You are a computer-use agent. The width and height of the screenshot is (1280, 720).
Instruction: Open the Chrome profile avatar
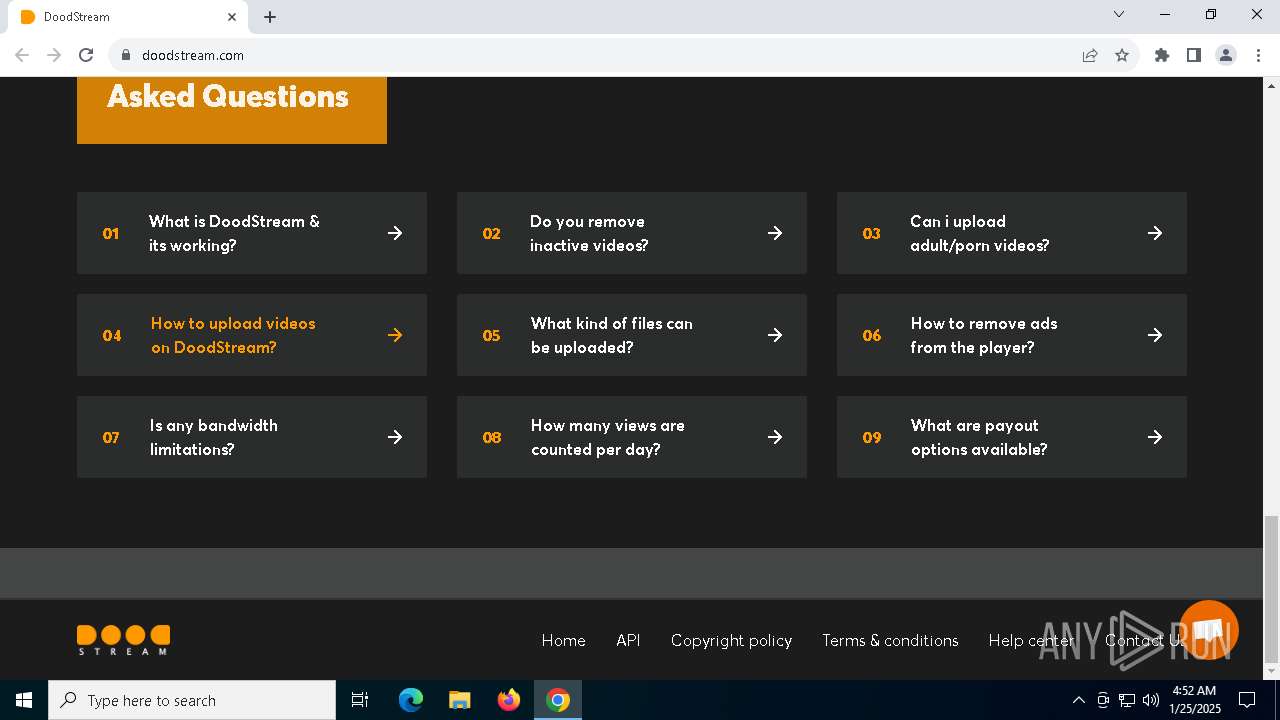click(1226, 55)
